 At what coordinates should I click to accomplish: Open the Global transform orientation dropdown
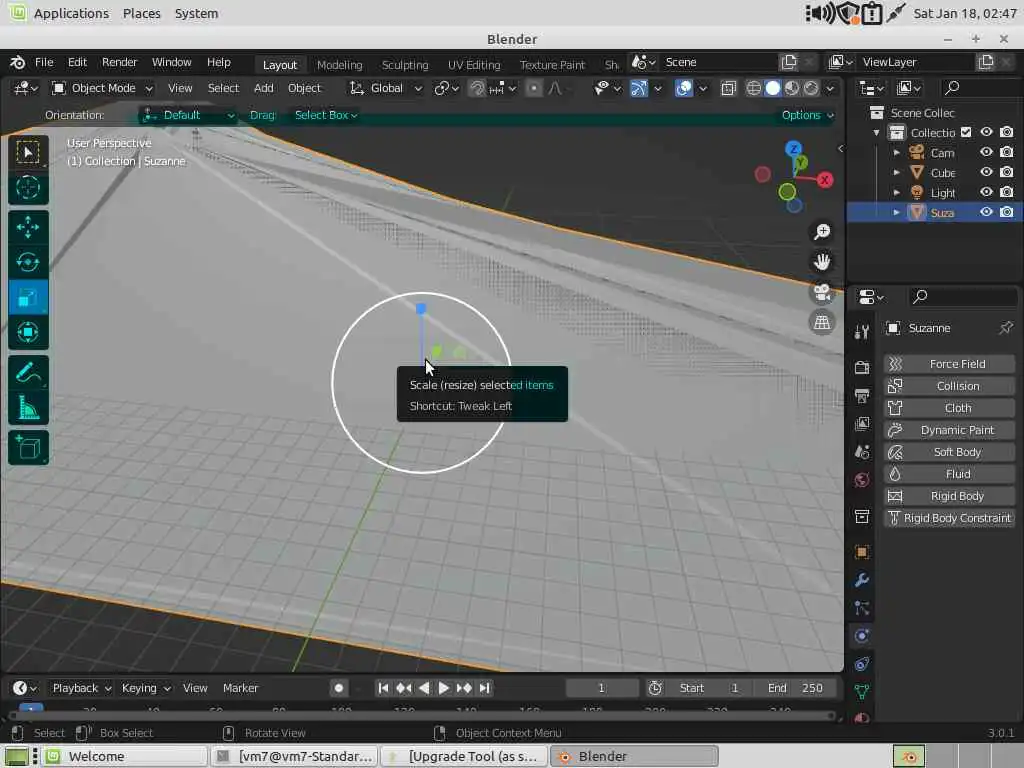385,88
